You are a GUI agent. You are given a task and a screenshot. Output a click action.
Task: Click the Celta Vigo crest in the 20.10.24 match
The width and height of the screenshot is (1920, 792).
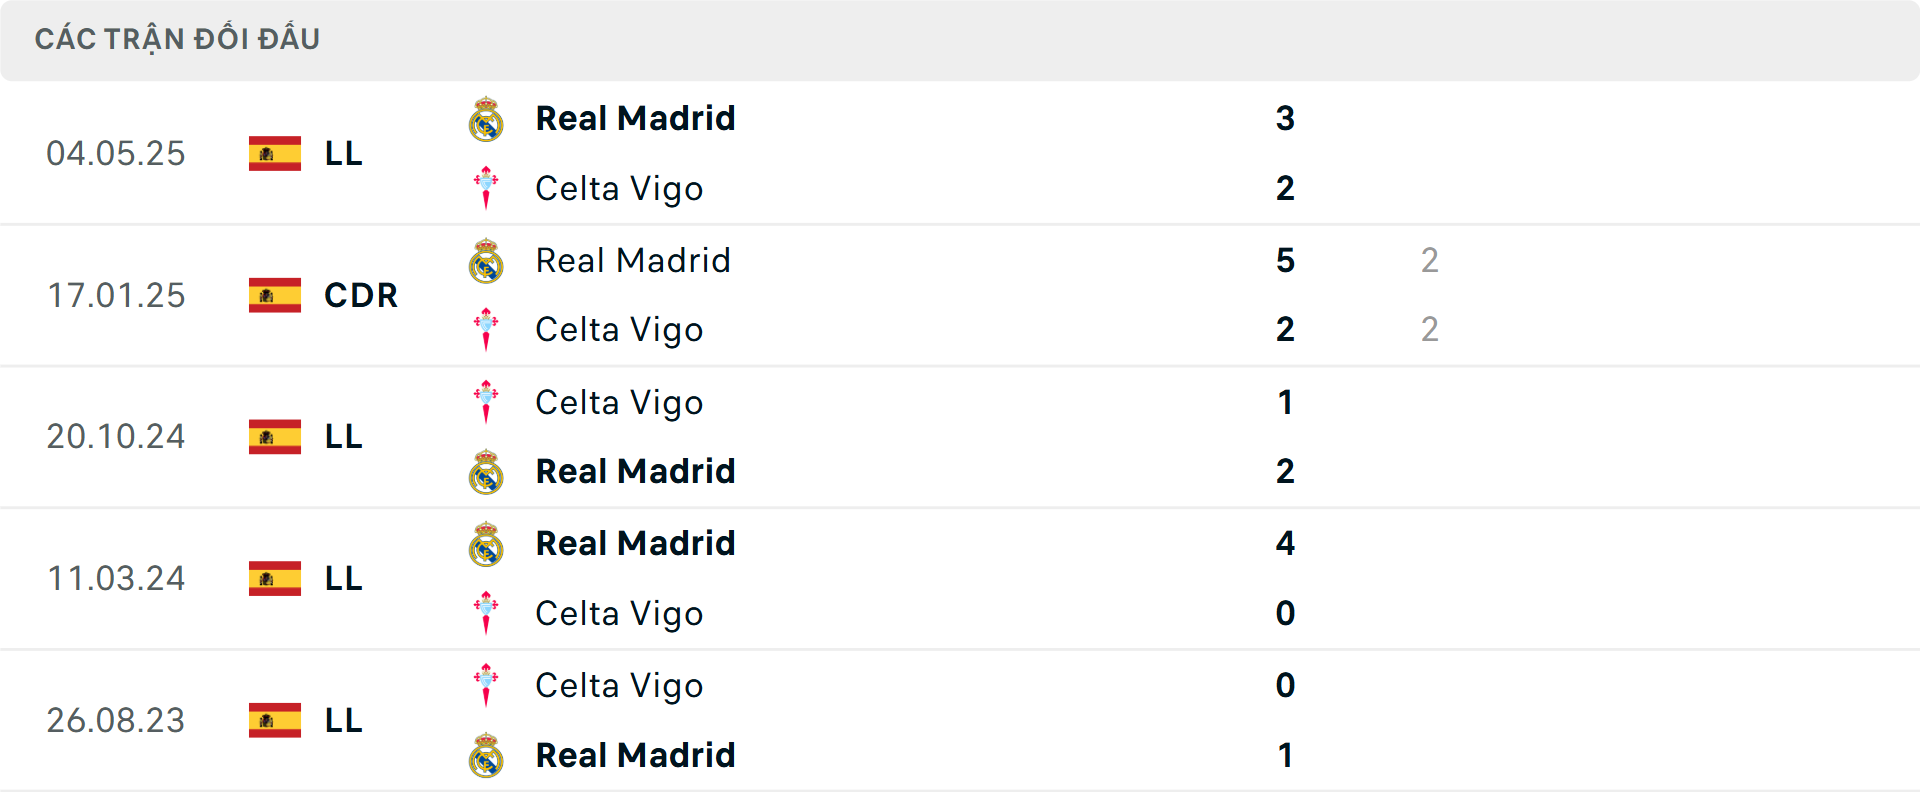[x=487, y=401]
